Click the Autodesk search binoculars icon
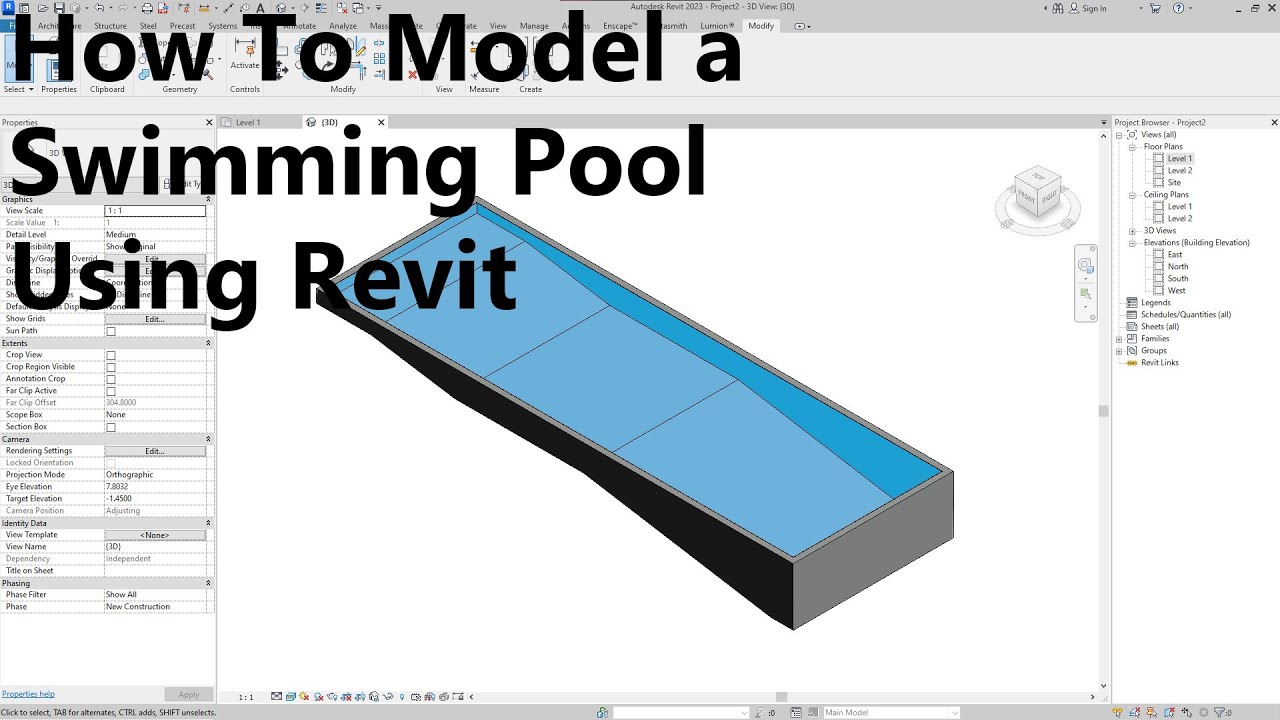 tap(1058, 8)
